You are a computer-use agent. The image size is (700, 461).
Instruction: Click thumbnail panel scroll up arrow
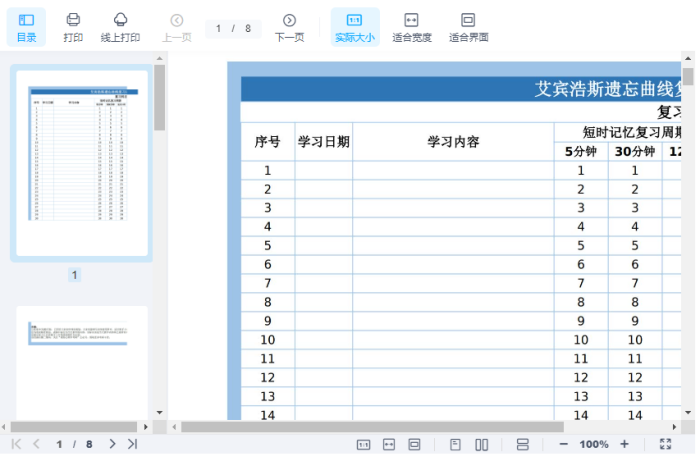[x=159, y=58]
